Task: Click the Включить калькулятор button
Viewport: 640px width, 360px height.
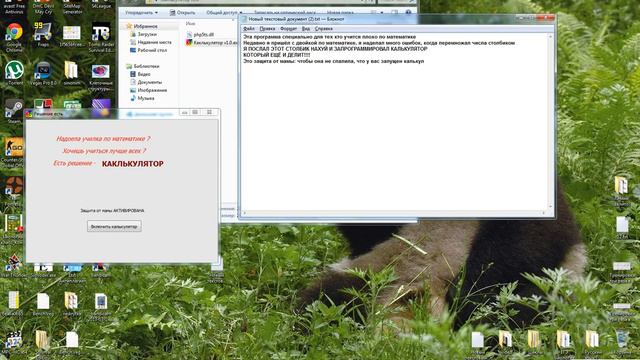Action: pos(114,226)
